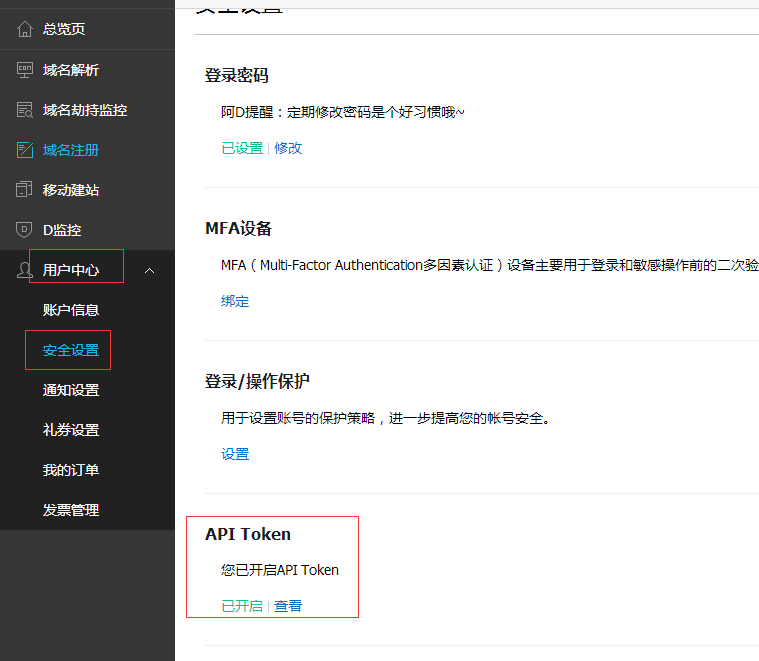759x661 pixels.
Task: Click the shield icon beside D监控
Action: [x=25, y=230]
